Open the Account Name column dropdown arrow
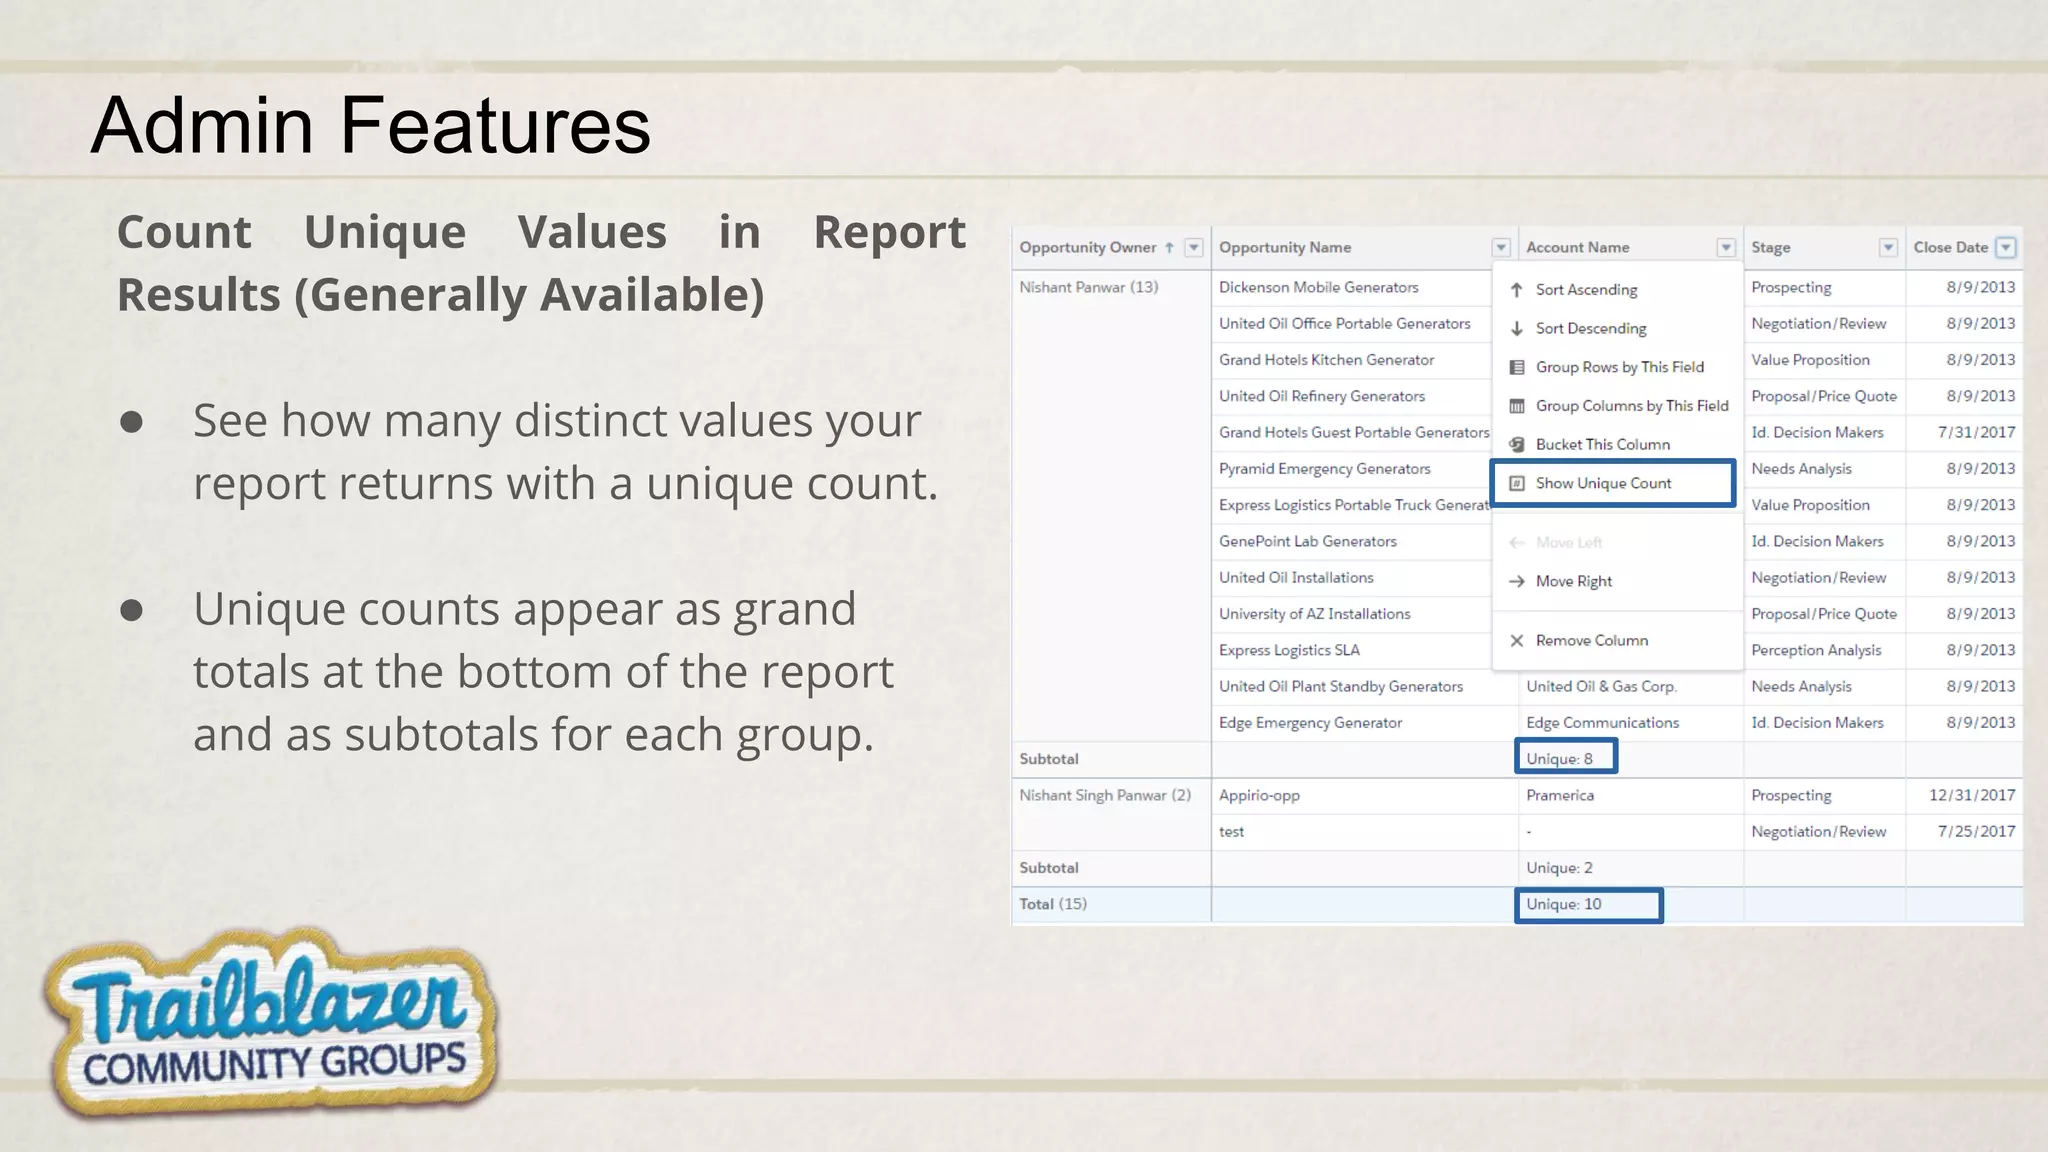Image resolution: width=2048 pixels, height=1152 pixels. point(1726,248)
